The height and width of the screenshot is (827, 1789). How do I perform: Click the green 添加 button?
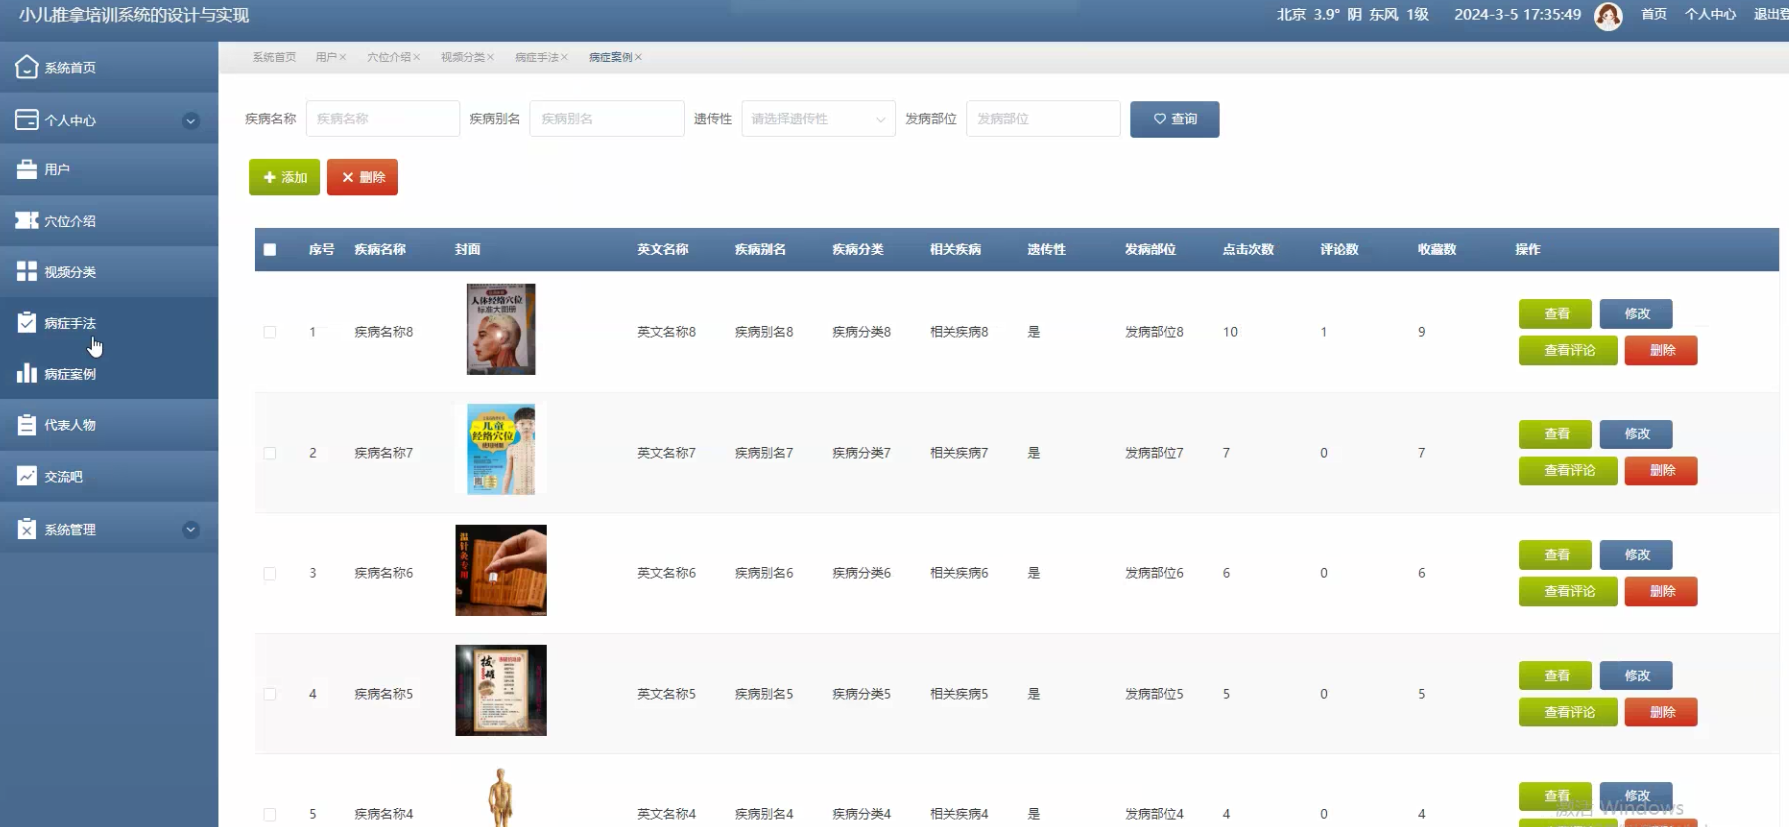[284, 177]
